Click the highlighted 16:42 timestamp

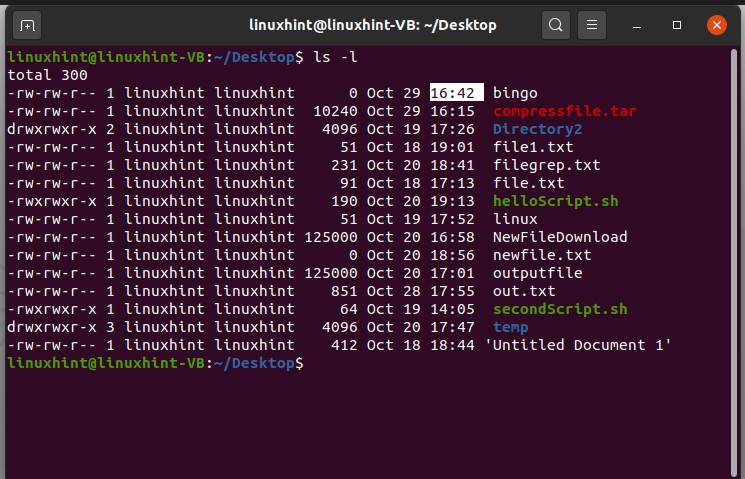456,93
